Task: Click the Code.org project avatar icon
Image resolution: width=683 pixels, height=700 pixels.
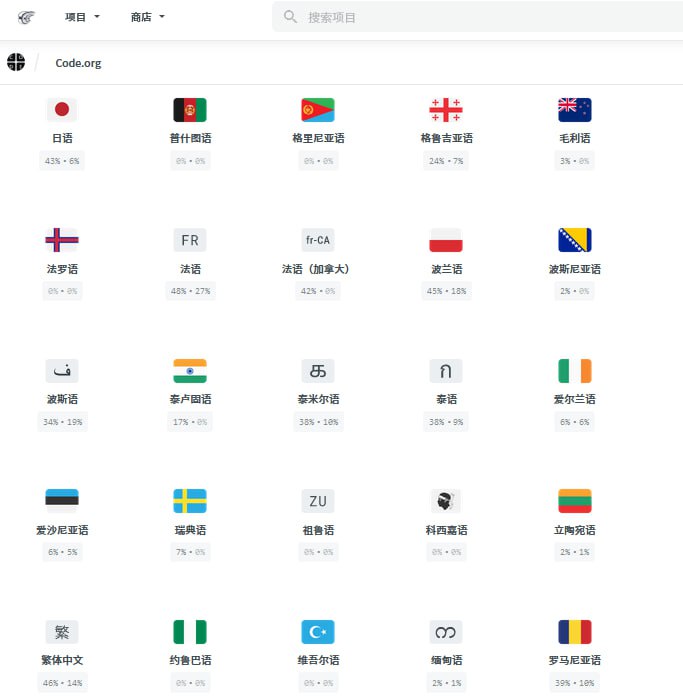Action: [x=16, y=62]
